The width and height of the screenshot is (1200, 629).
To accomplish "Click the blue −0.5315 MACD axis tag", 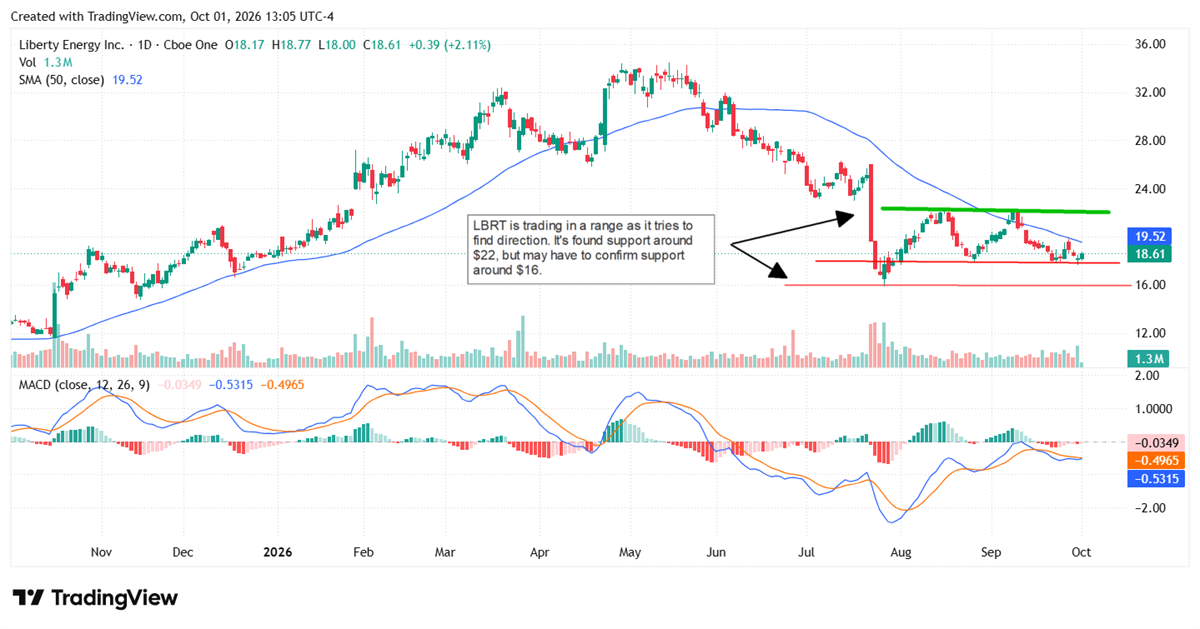I will 1154,478.
